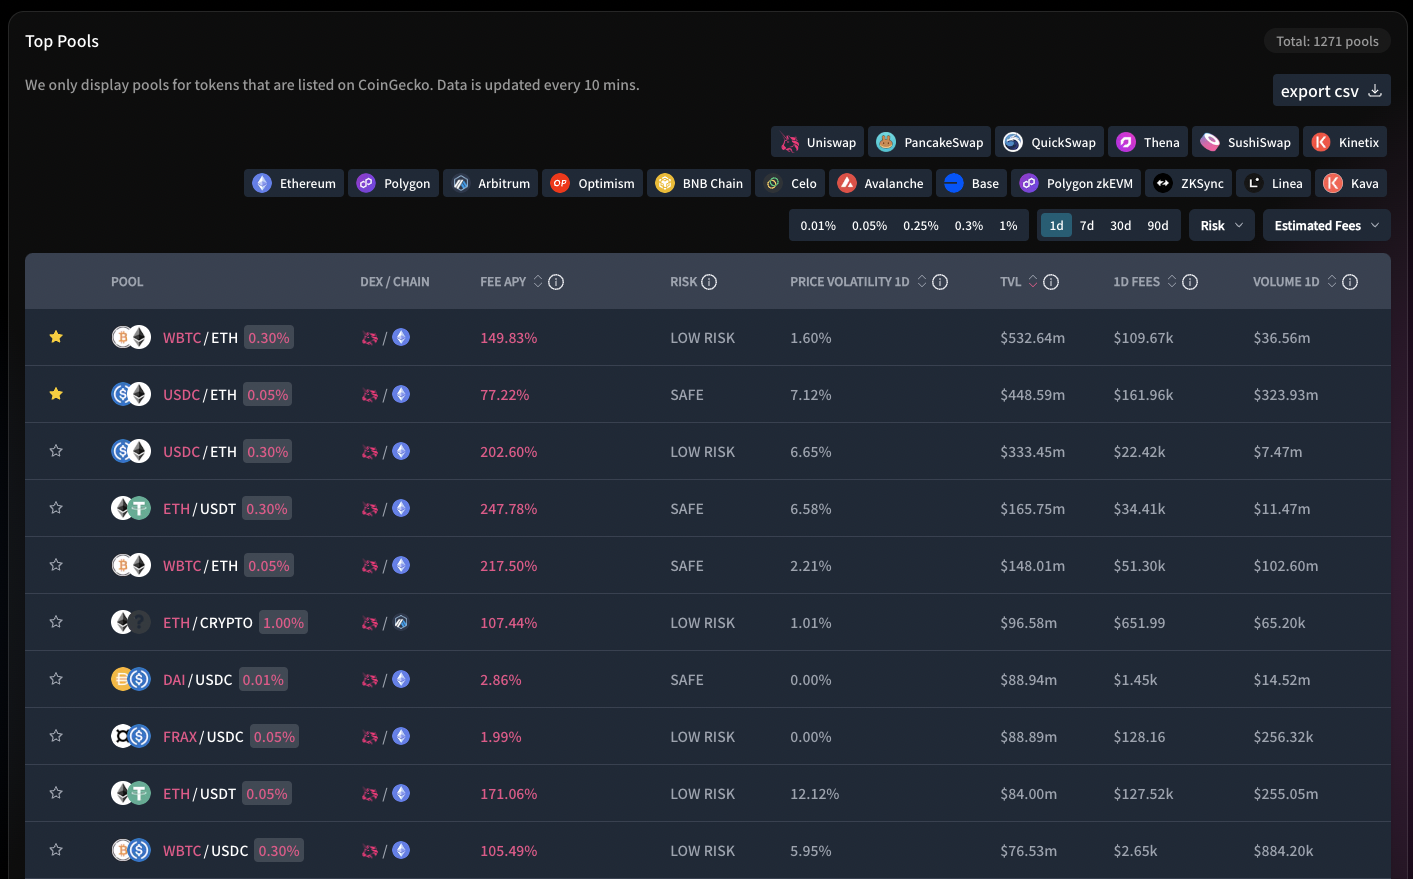Star the USDC/ETH 0.30% pool
This screenshot has width=1413, height=879.
(56, 451)
